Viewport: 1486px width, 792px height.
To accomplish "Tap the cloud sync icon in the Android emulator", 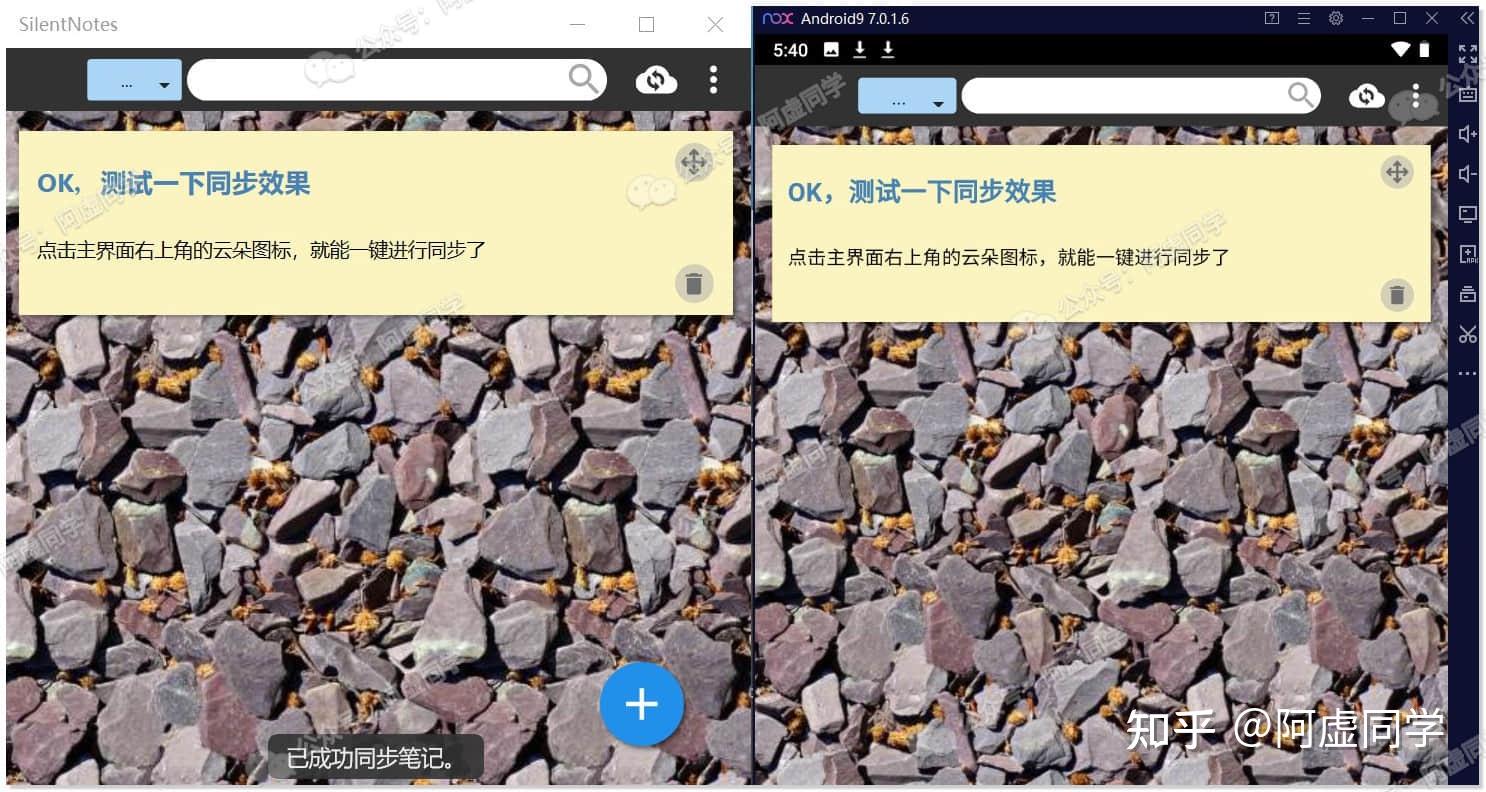I will (x=1366, y=96).
